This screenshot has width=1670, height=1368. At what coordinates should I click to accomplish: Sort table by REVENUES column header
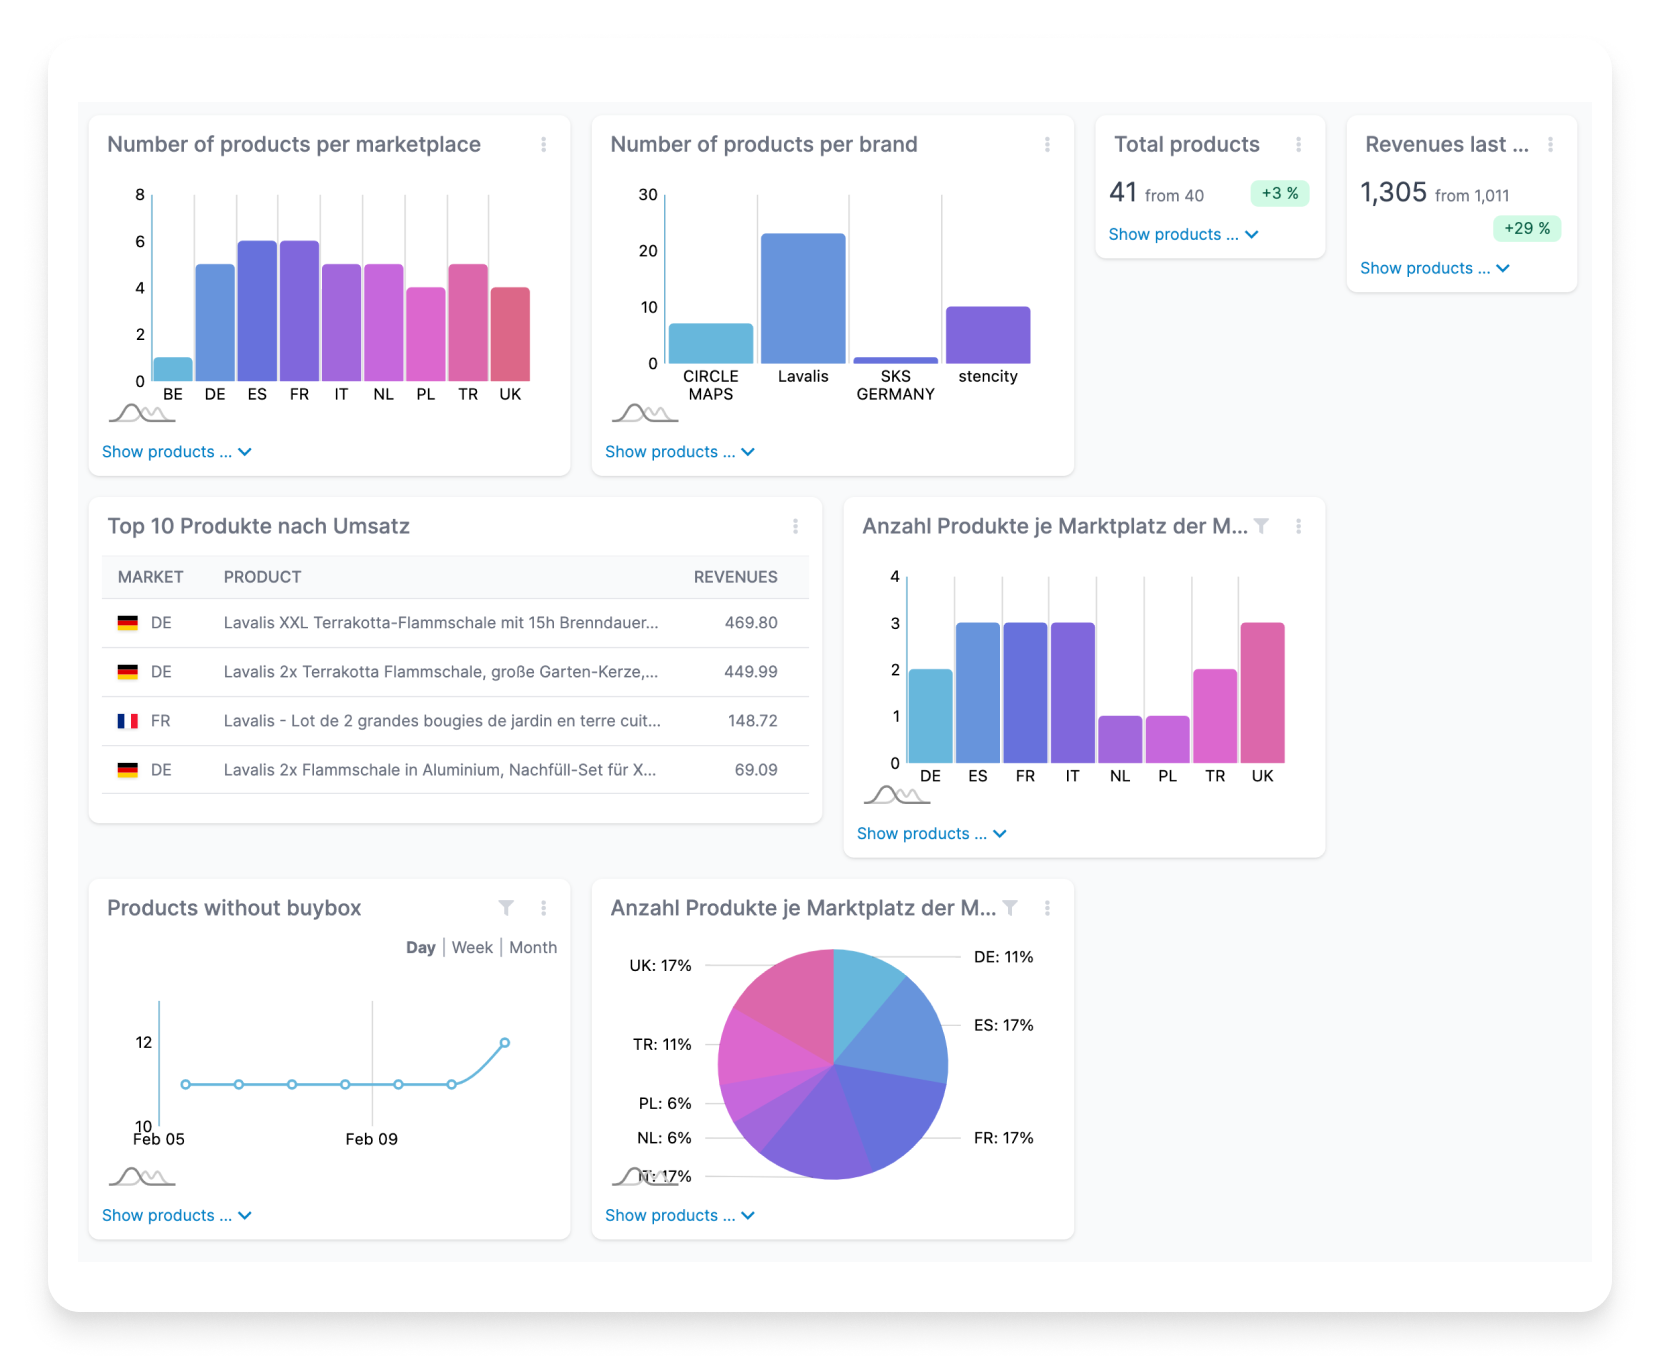[736, 577]
